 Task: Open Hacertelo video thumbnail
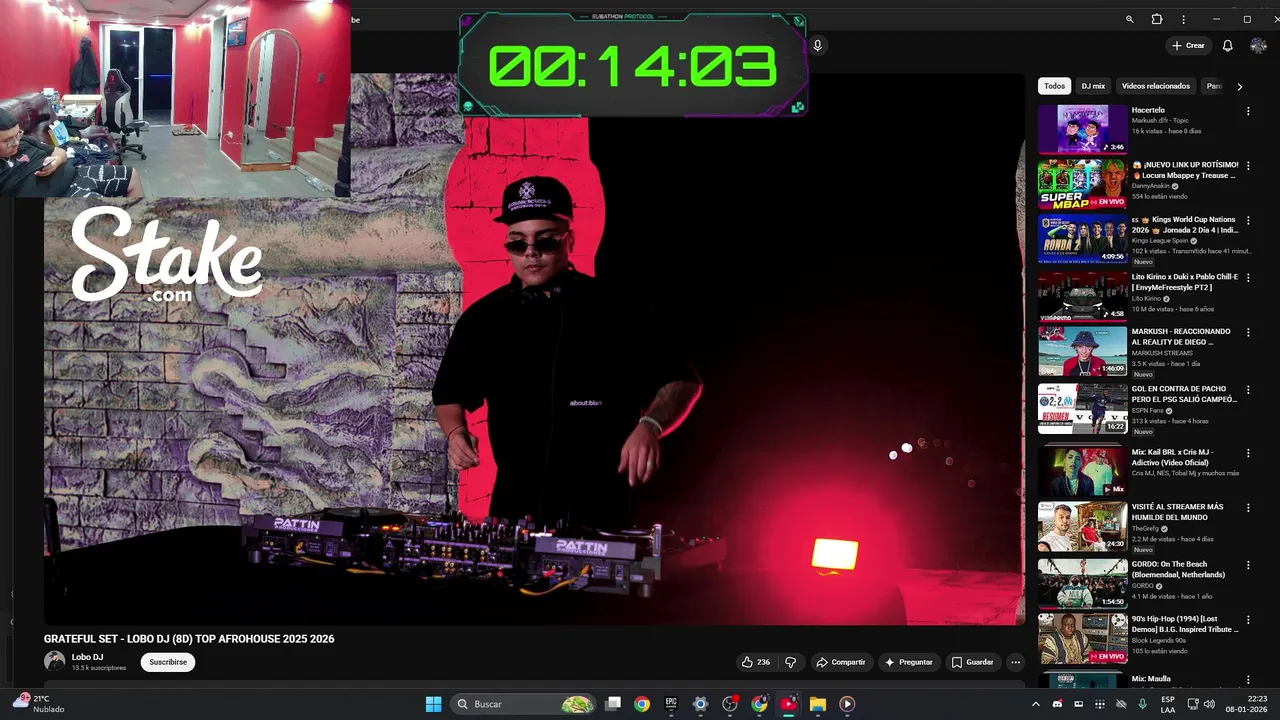point(1082,129)
